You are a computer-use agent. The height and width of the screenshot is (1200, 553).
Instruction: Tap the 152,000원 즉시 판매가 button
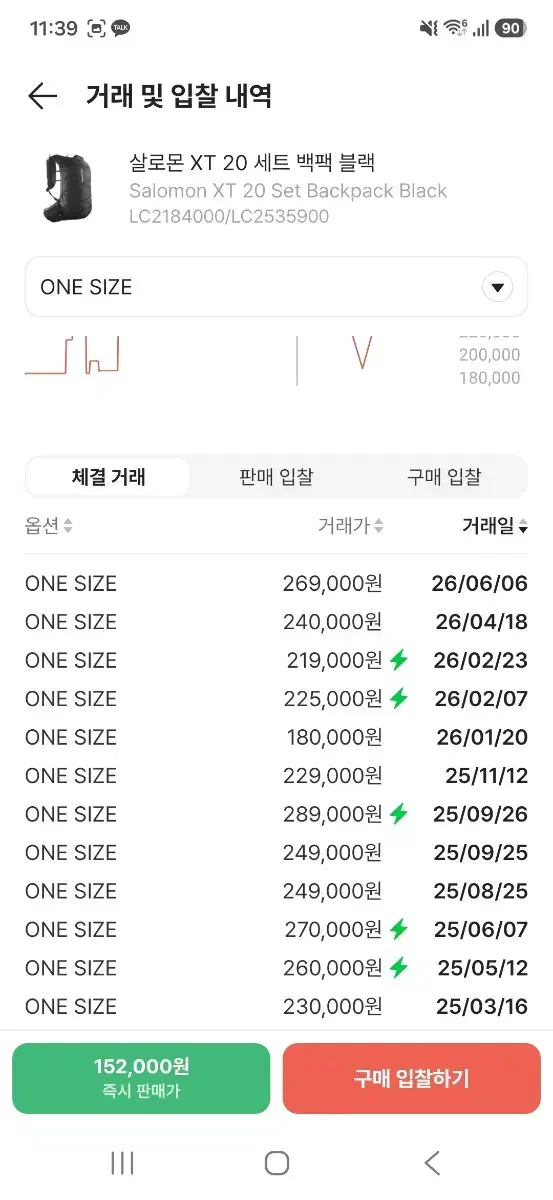point(141,1078)
